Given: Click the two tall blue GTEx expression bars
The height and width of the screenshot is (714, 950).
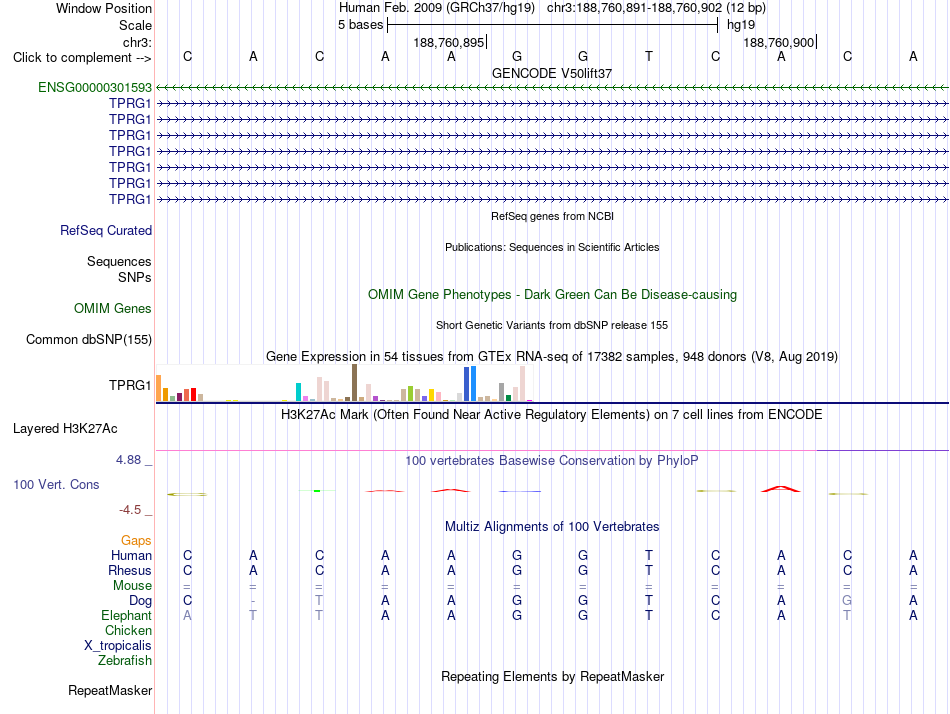Looking at the screenshot, I should click(470, 384).
